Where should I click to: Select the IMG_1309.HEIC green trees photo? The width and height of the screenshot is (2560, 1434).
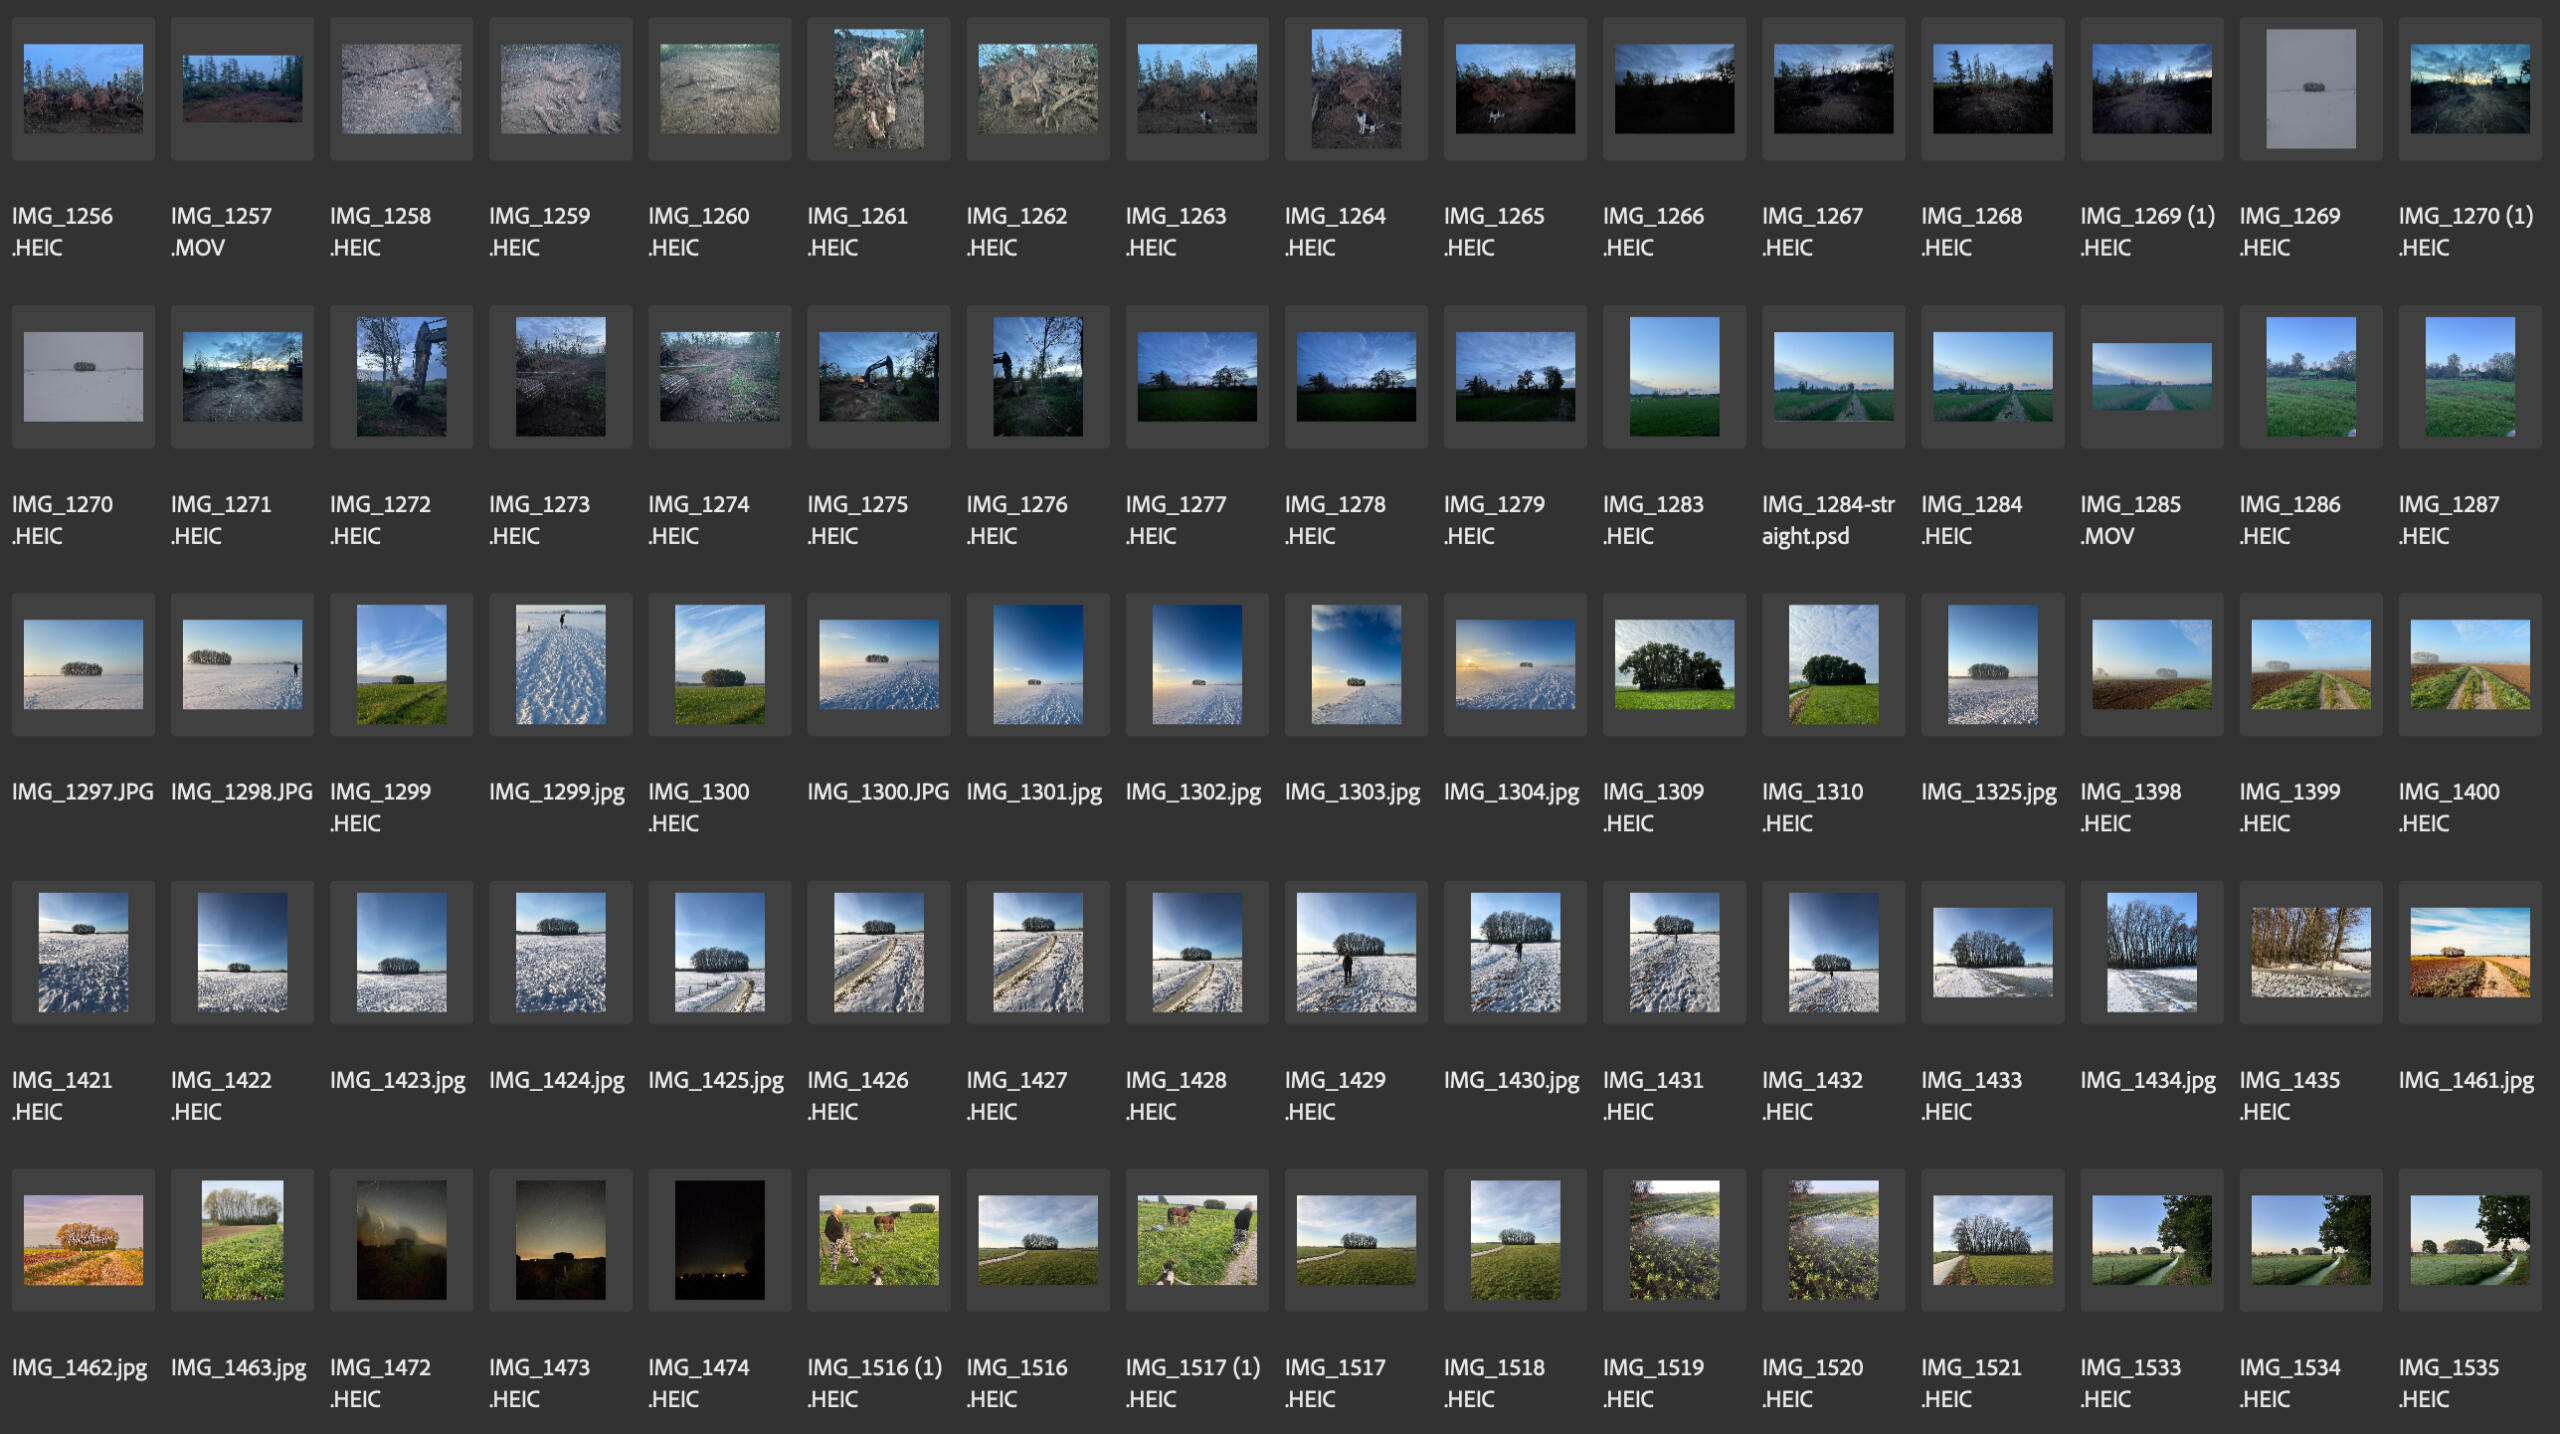1674,664
